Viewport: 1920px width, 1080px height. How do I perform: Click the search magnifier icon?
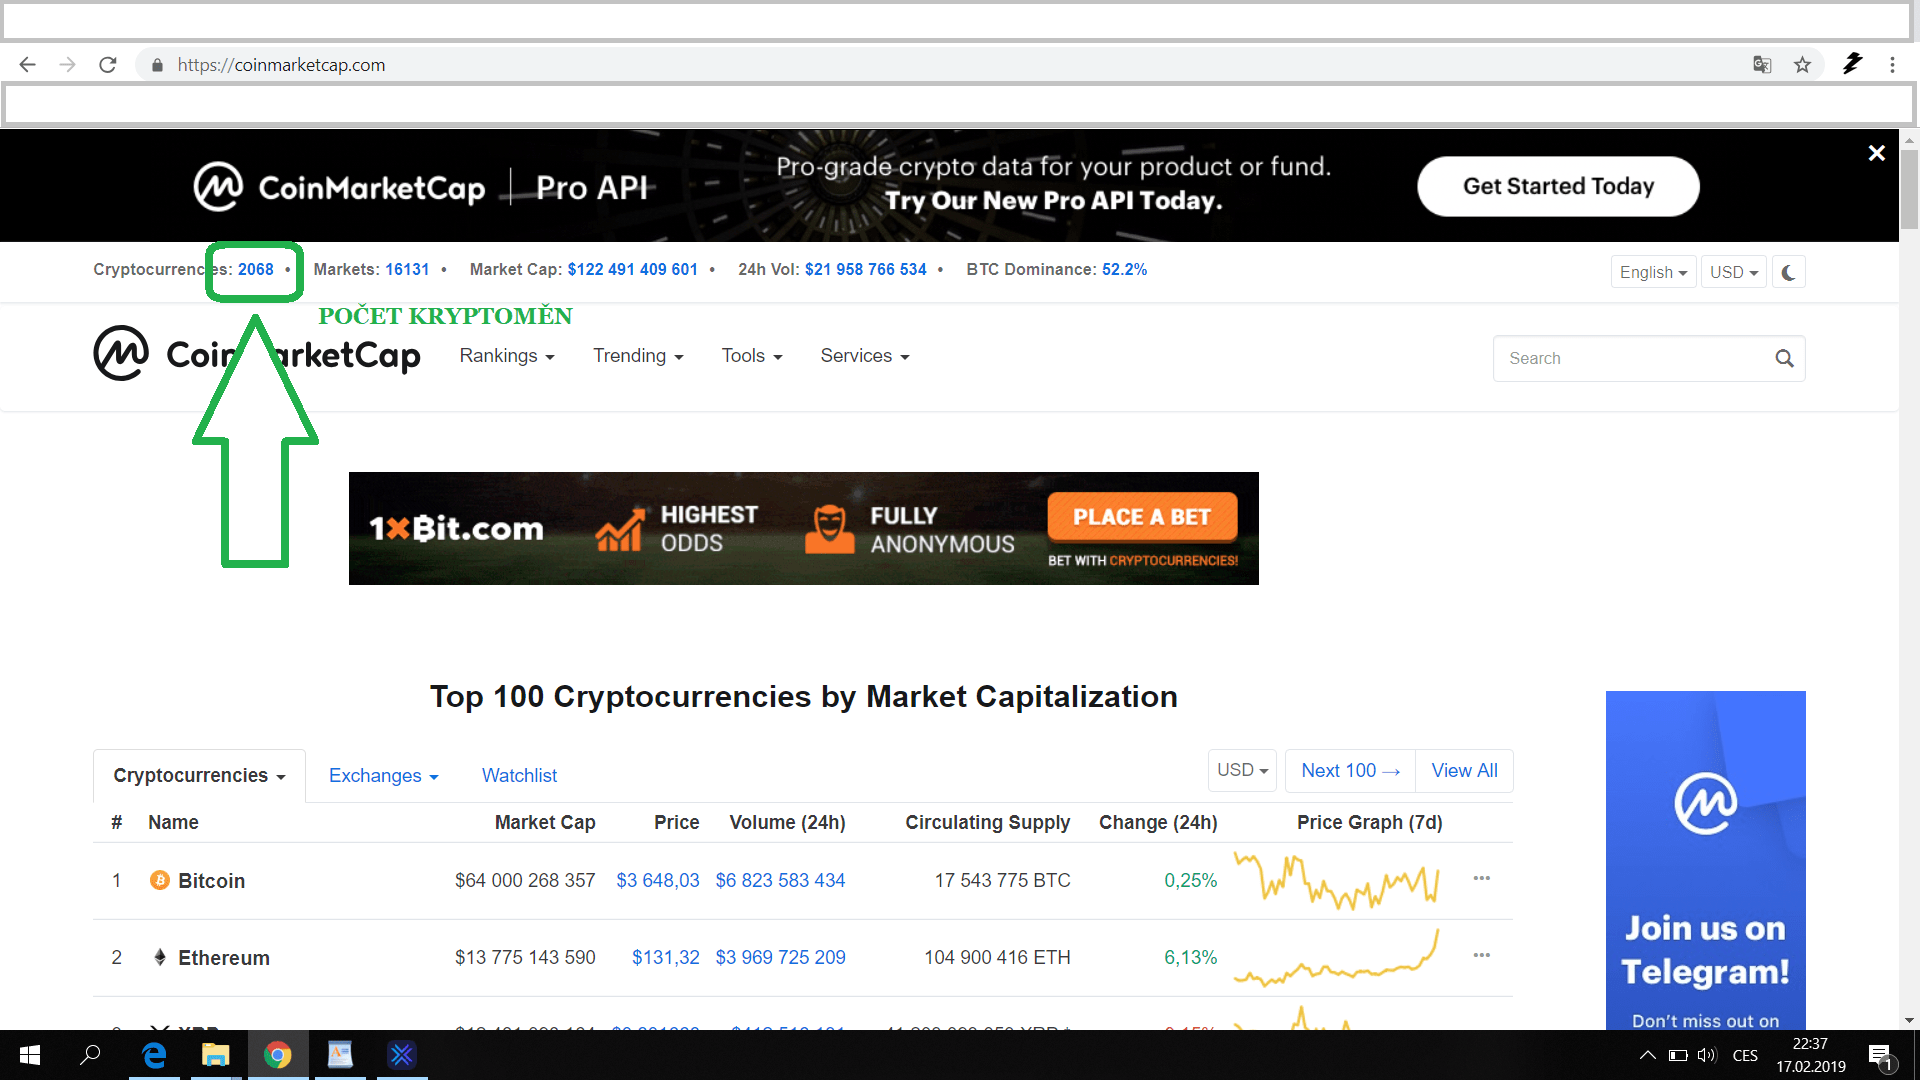pos(1784,358)
